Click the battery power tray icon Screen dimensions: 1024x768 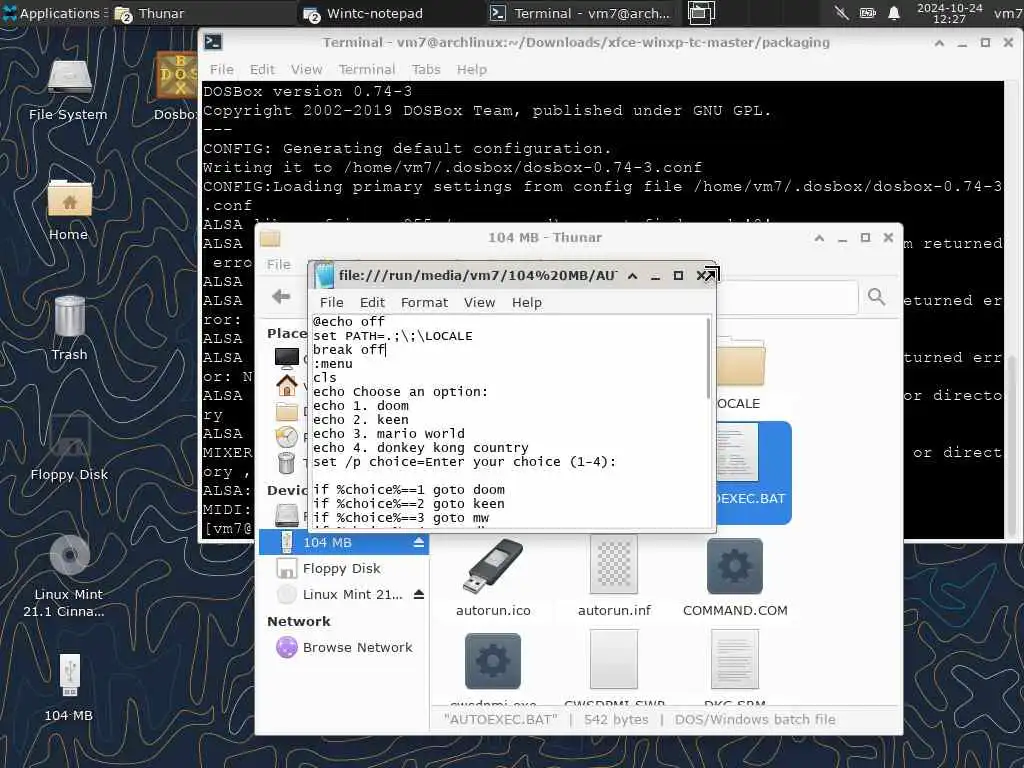click(x=867, y=13)
